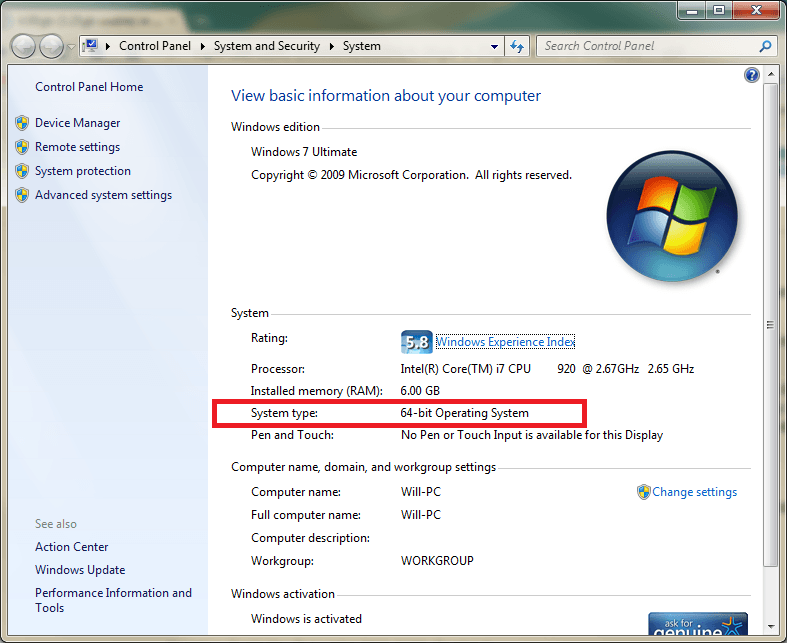Click 'Will-PC' next to Computer name

(x=421, y=492)
